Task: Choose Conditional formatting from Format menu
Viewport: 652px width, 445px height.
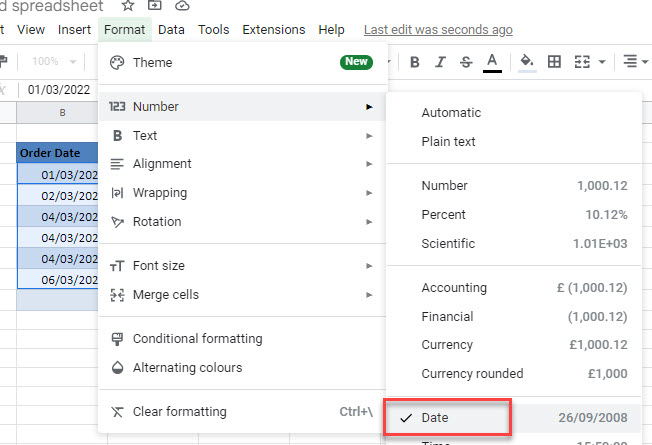Action: click(x=197, y=339)
